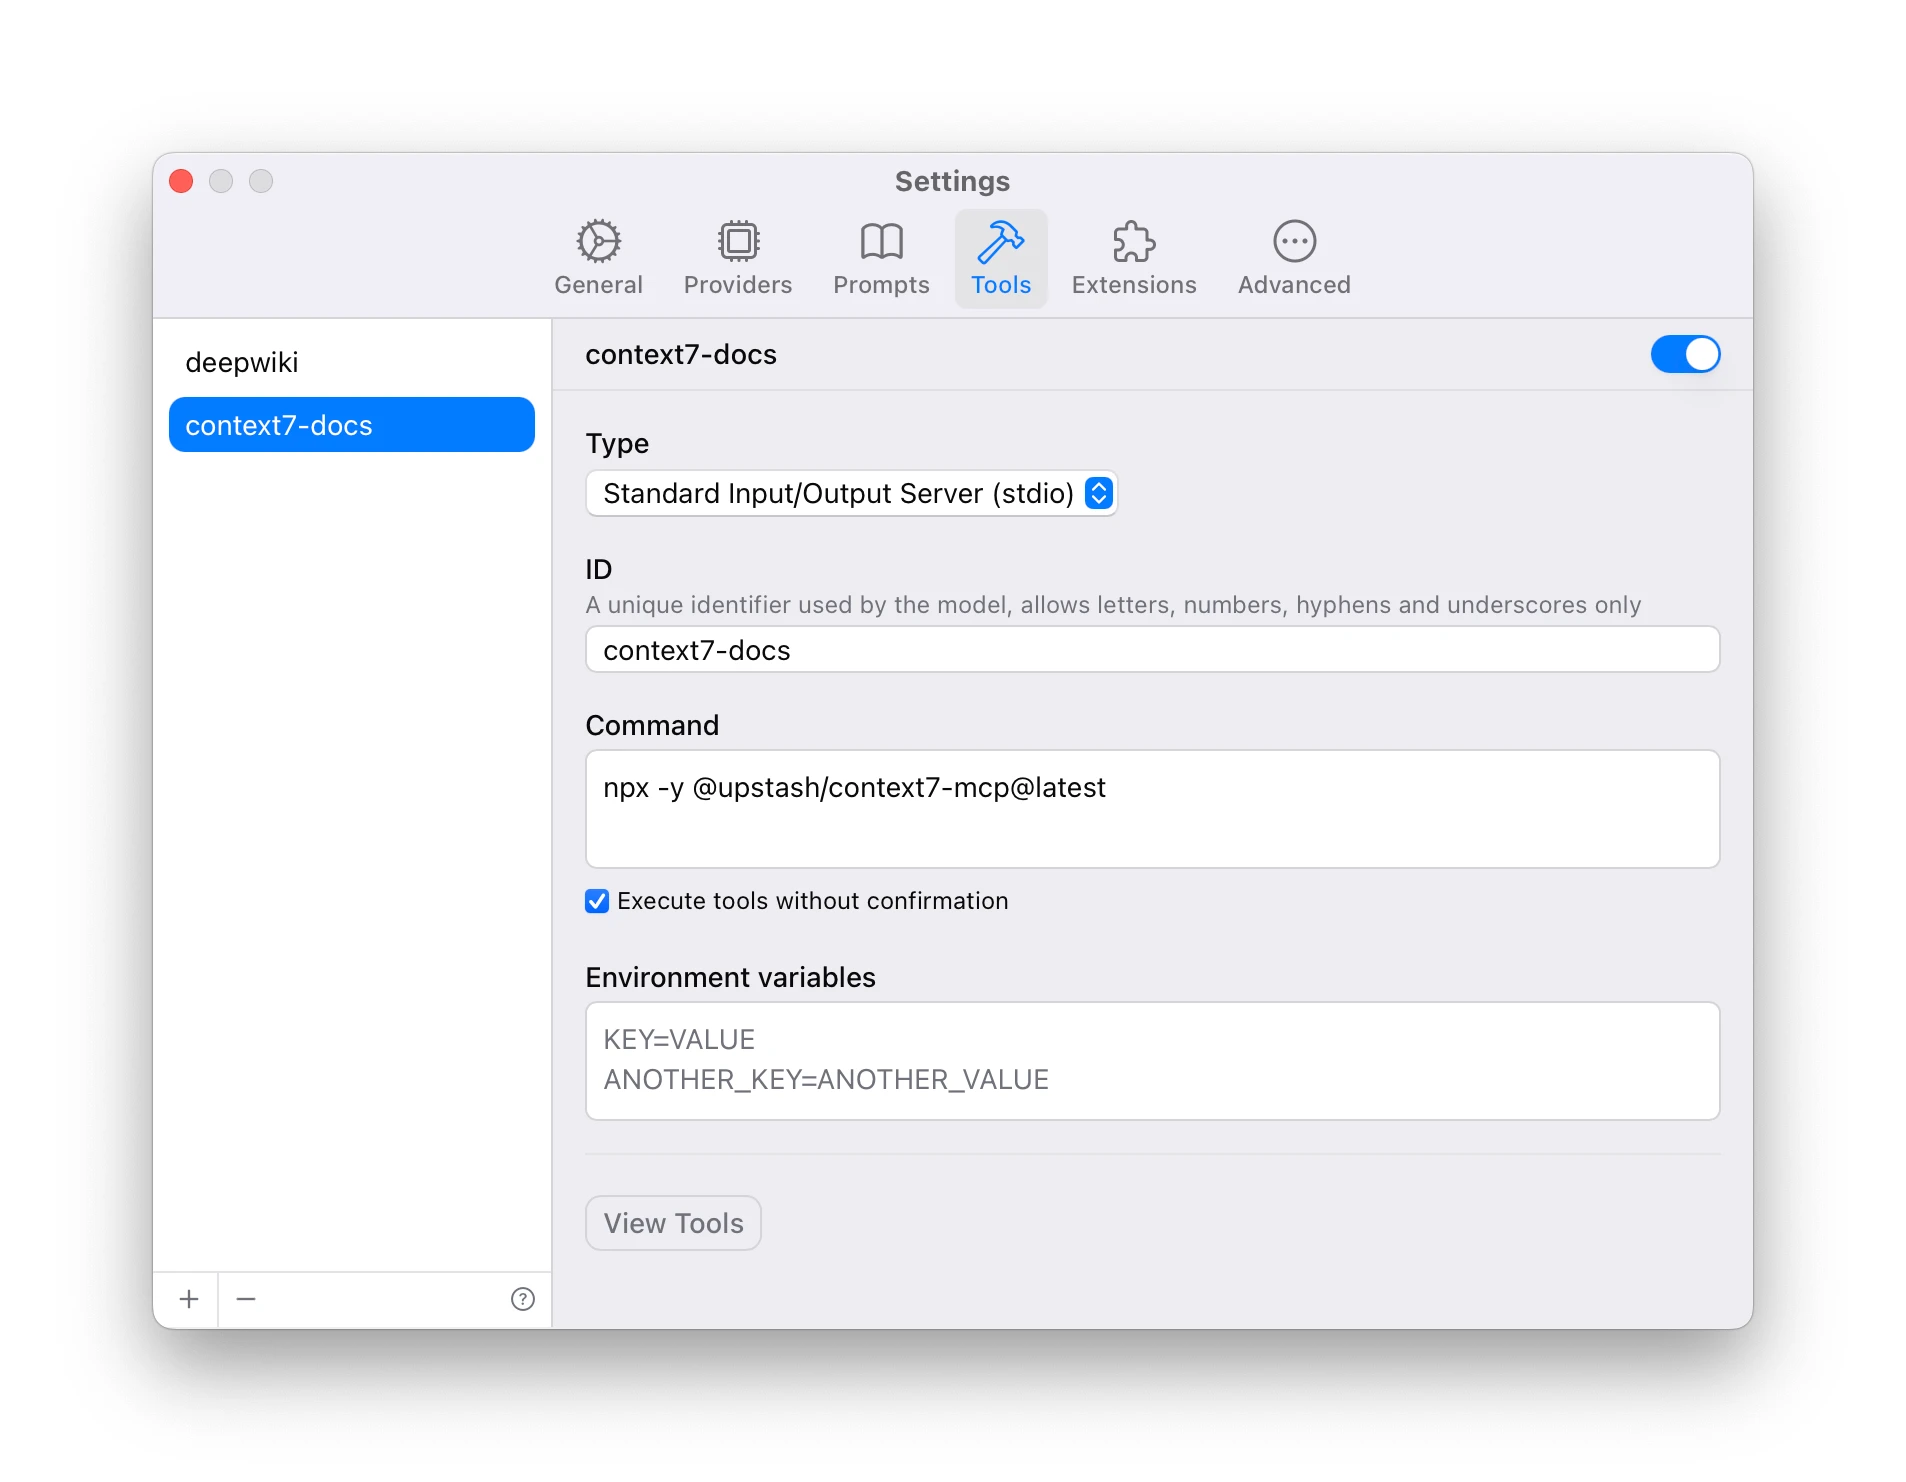Image resolution: width=1906 pixels, height=1482 pixels.
Task: Click the Type dropdown stepper arrows
Action: pyautogui.click(x=1098, y=493)
